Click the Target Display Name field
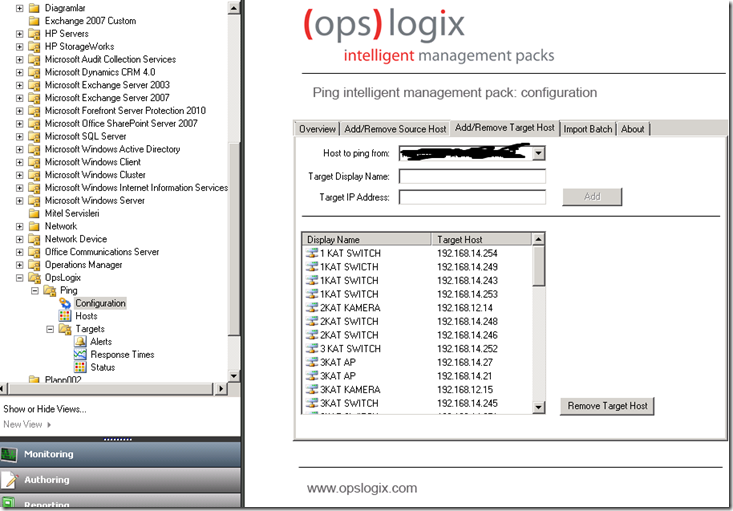This screenshot has height=511, width=733. pos(472,176)
